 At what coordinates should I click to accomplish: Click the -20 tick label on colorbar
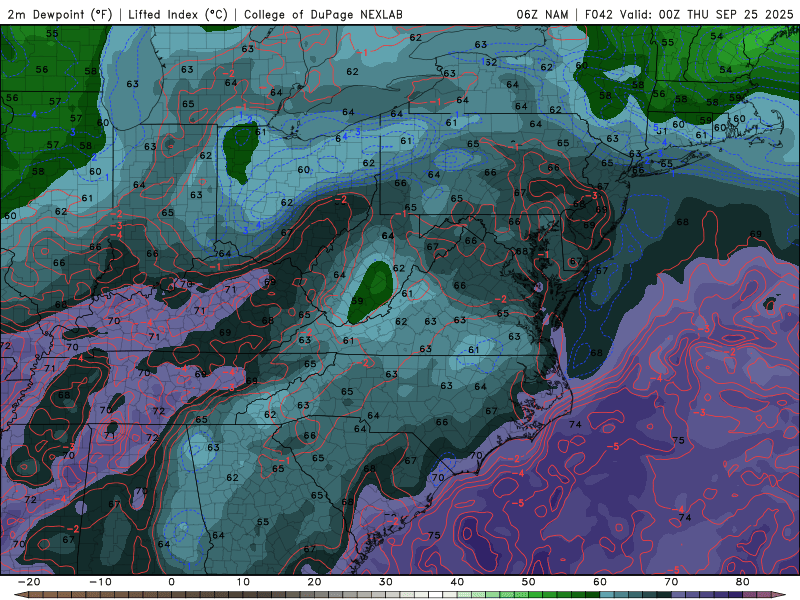29,582
